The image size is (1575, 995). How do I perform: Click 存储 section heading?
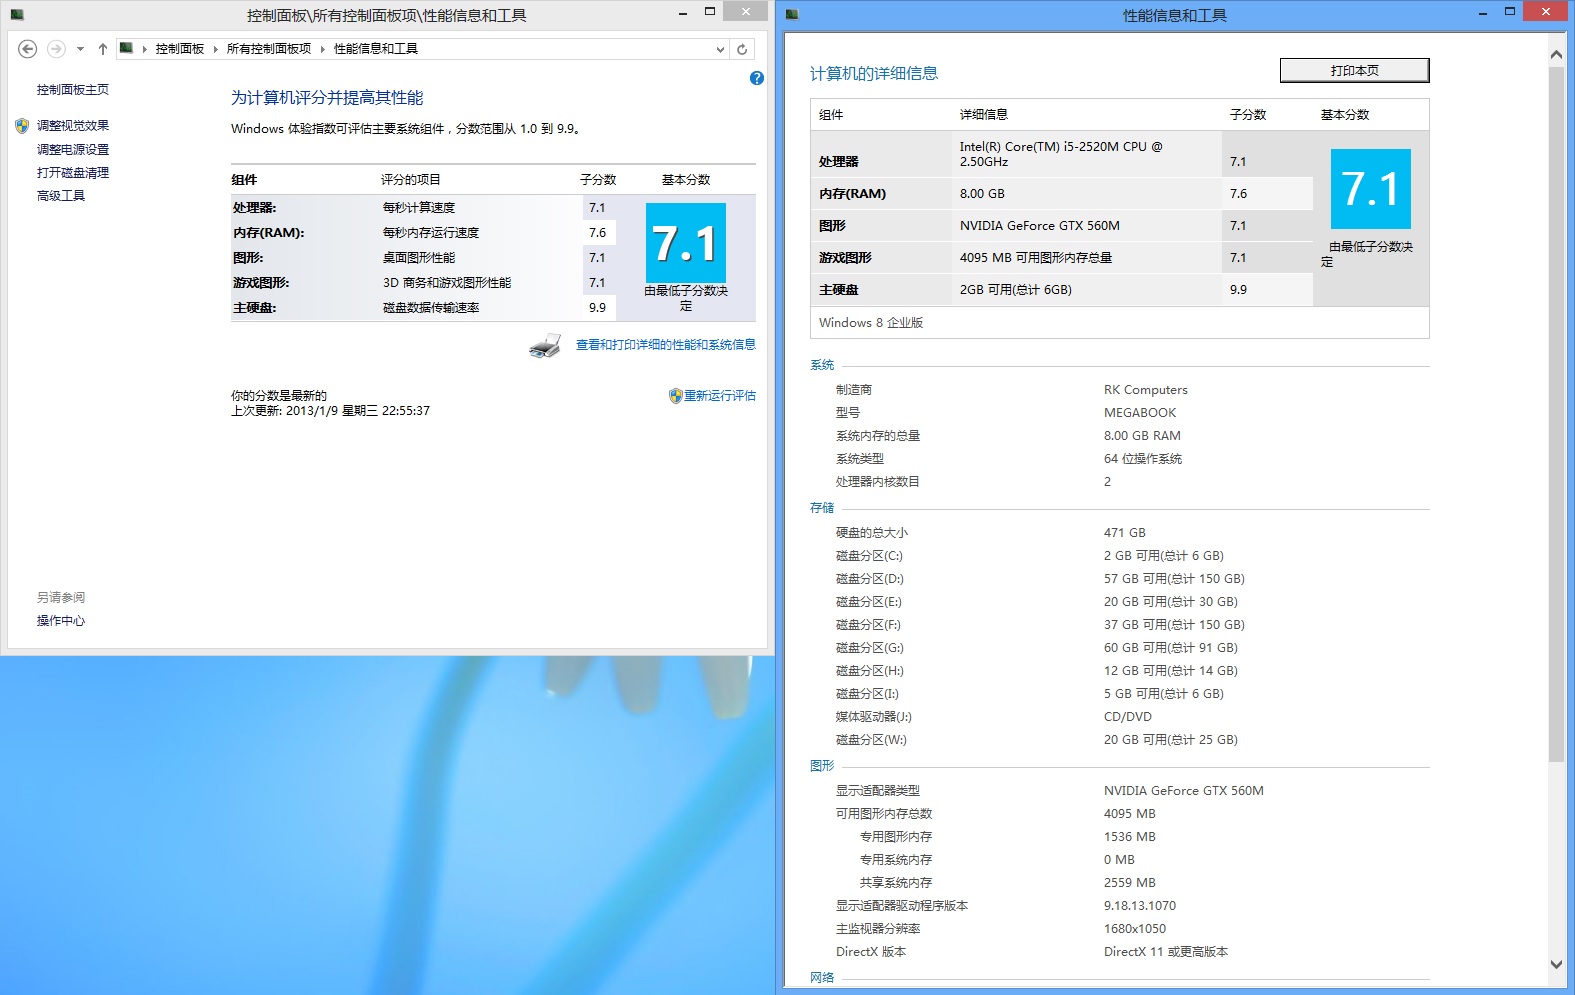822,508
